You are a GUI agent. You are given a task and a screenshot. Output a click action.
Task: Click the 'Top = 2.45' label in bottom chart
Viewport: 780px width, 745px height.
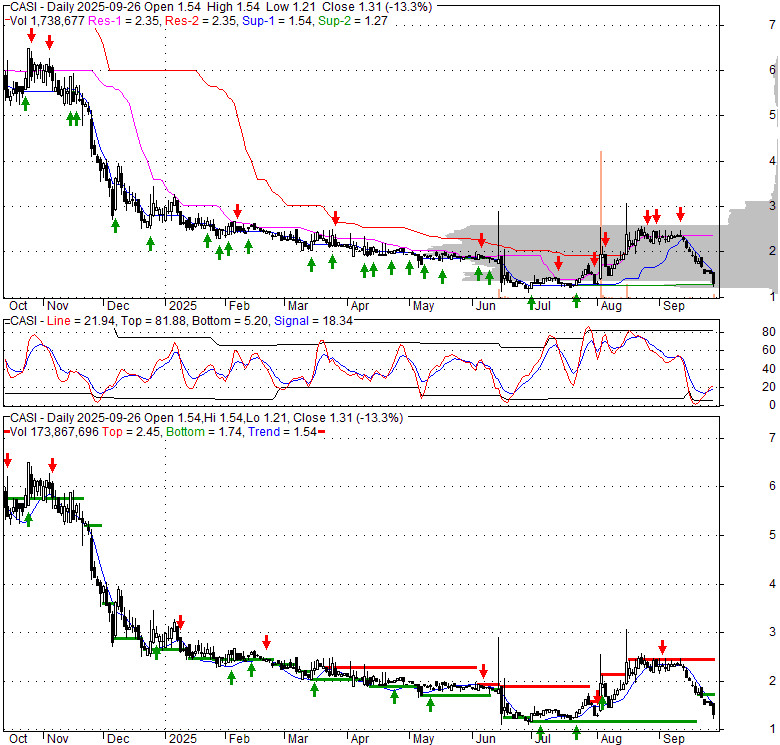[131, 432]
